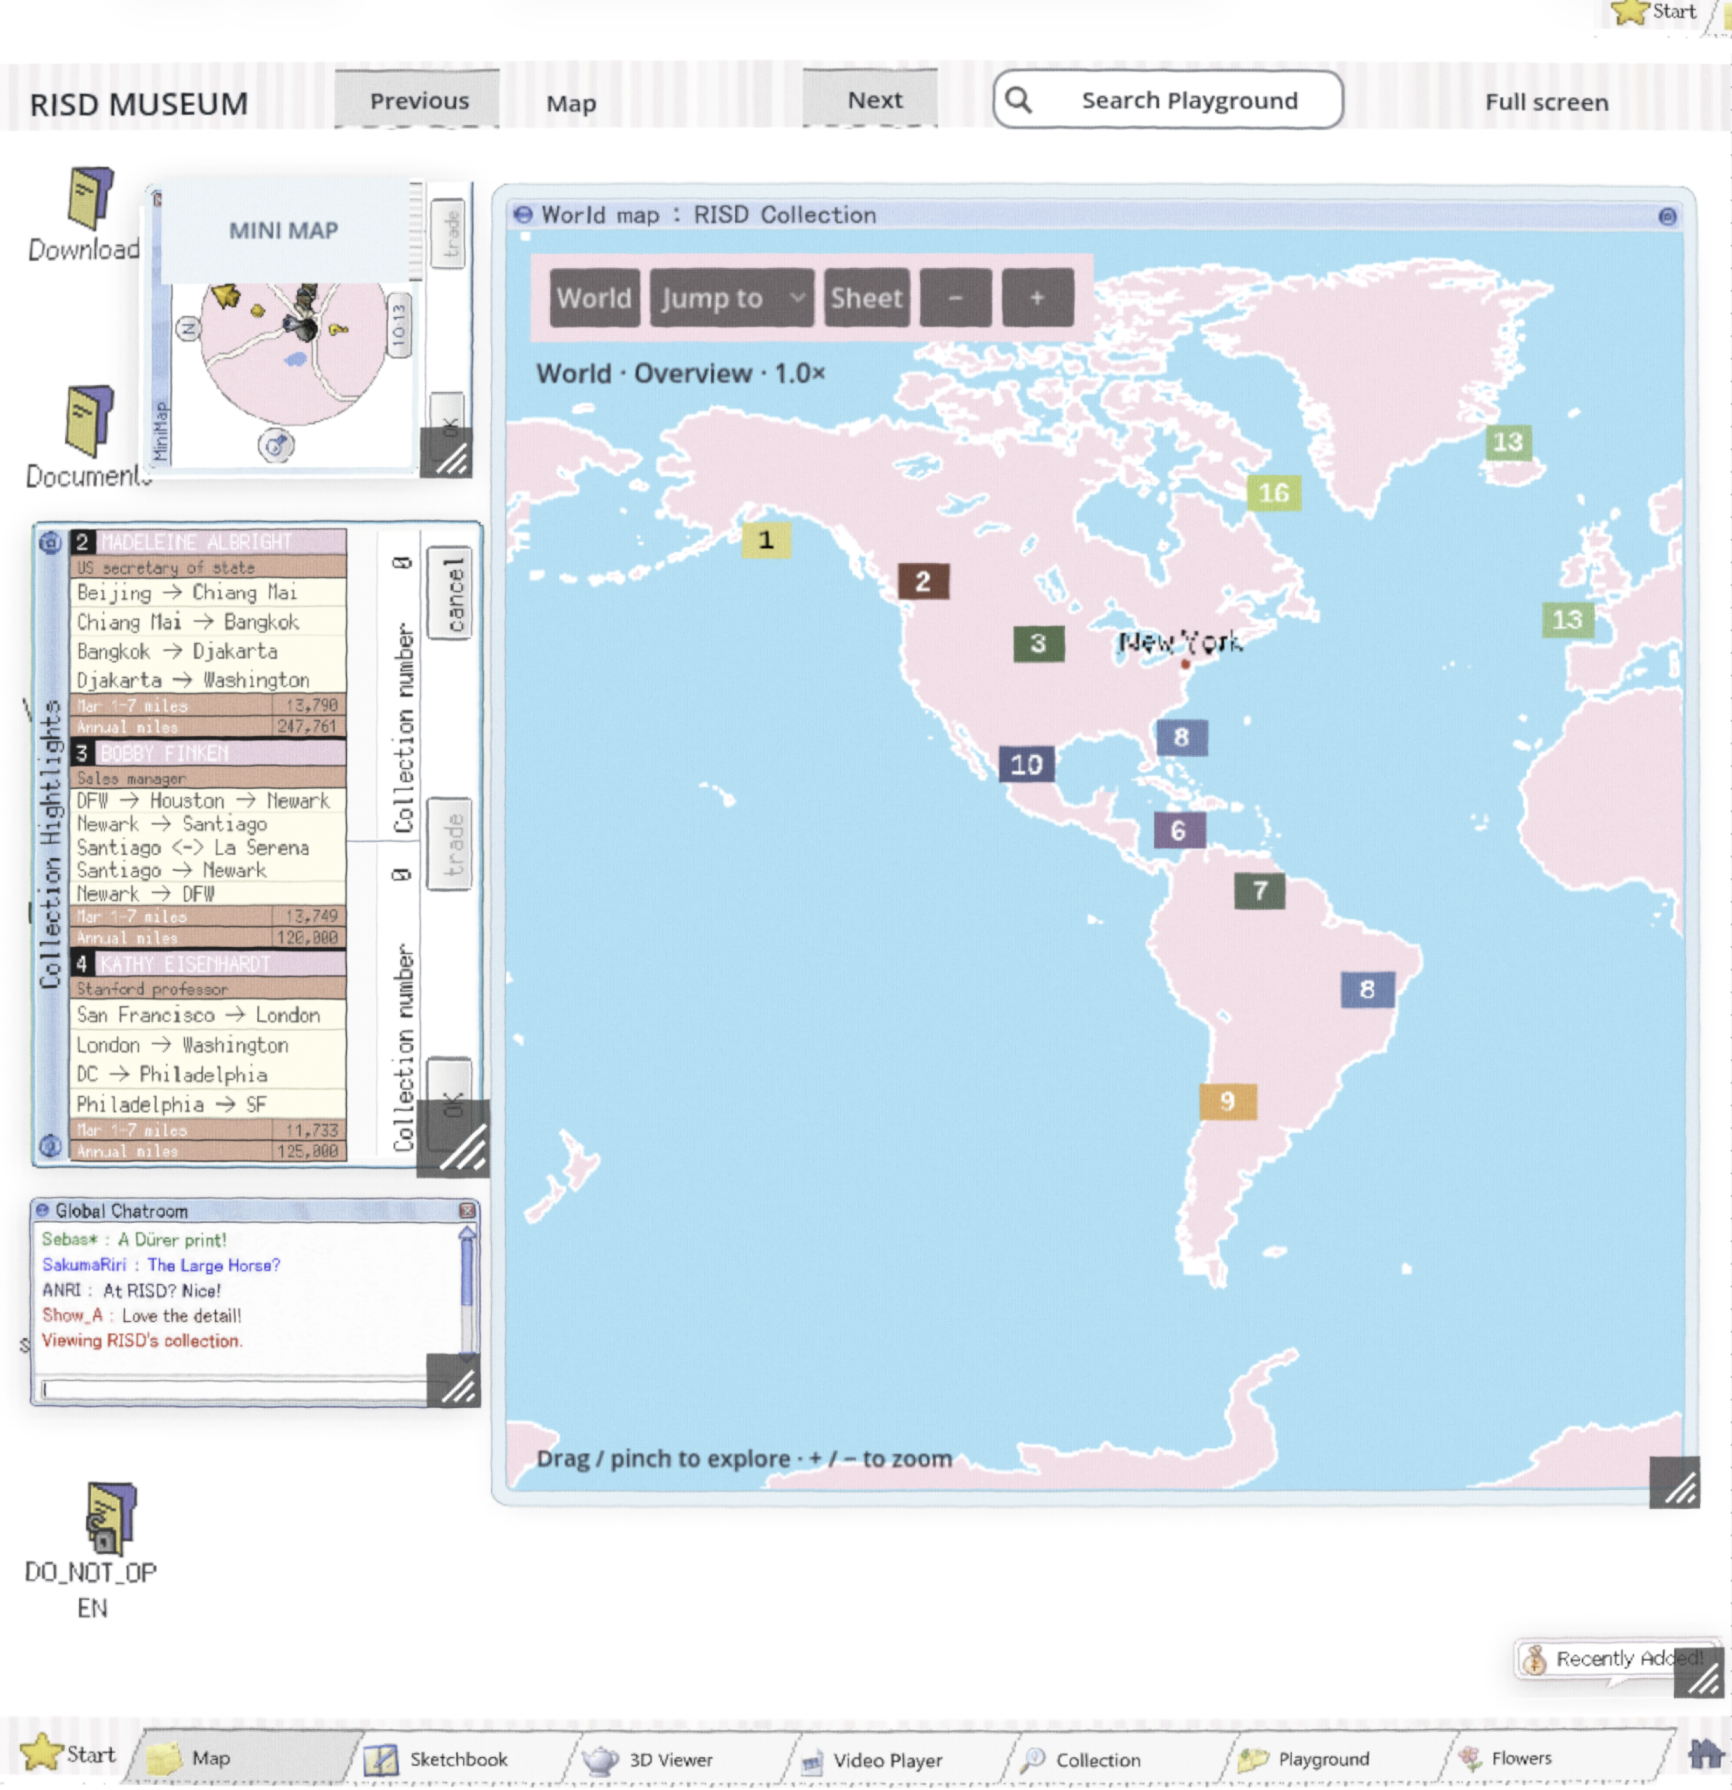
Task: Switch to the Playground taskbar tab
Action: click(1322, 1758)
